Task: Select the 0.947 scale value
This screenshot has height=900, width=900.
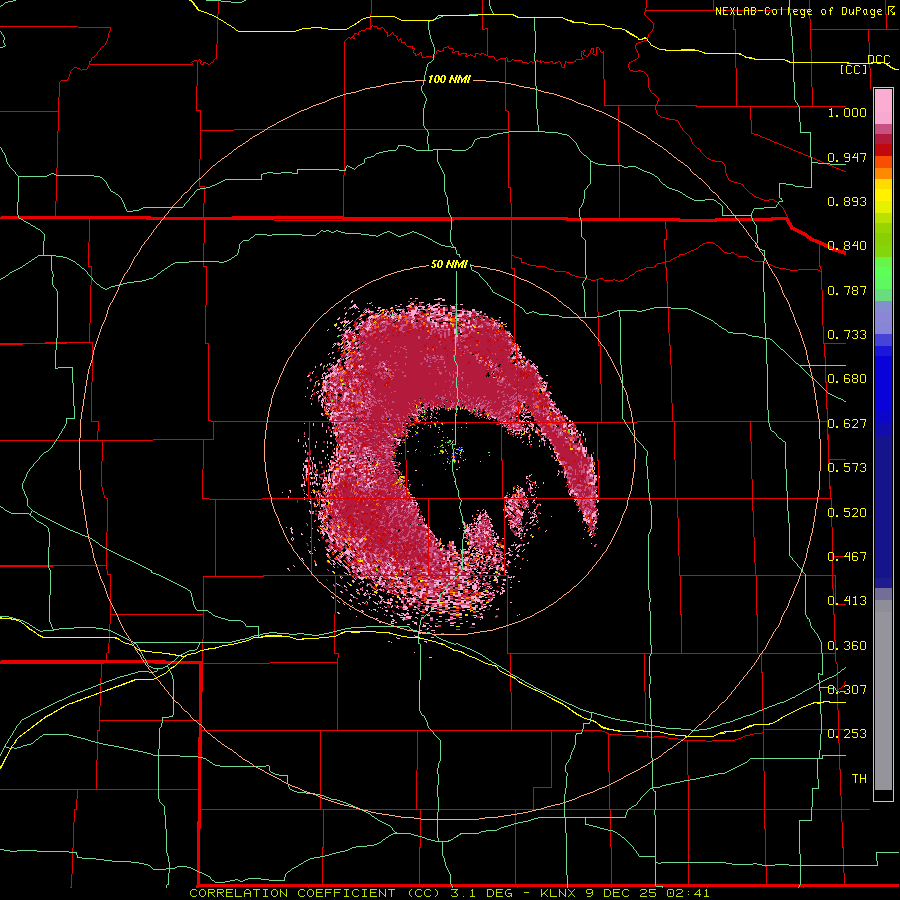Action: click(847, 157)
